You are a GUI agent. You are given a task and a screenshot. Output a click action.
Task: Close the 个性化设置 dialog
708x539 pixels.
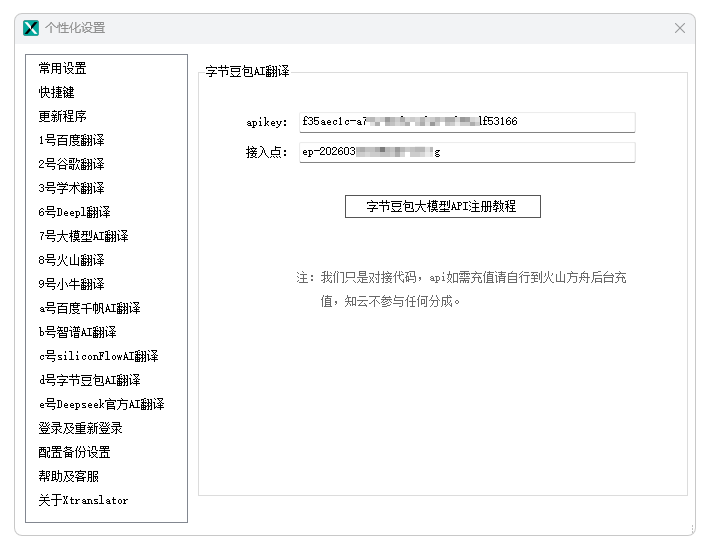point(680,28)
